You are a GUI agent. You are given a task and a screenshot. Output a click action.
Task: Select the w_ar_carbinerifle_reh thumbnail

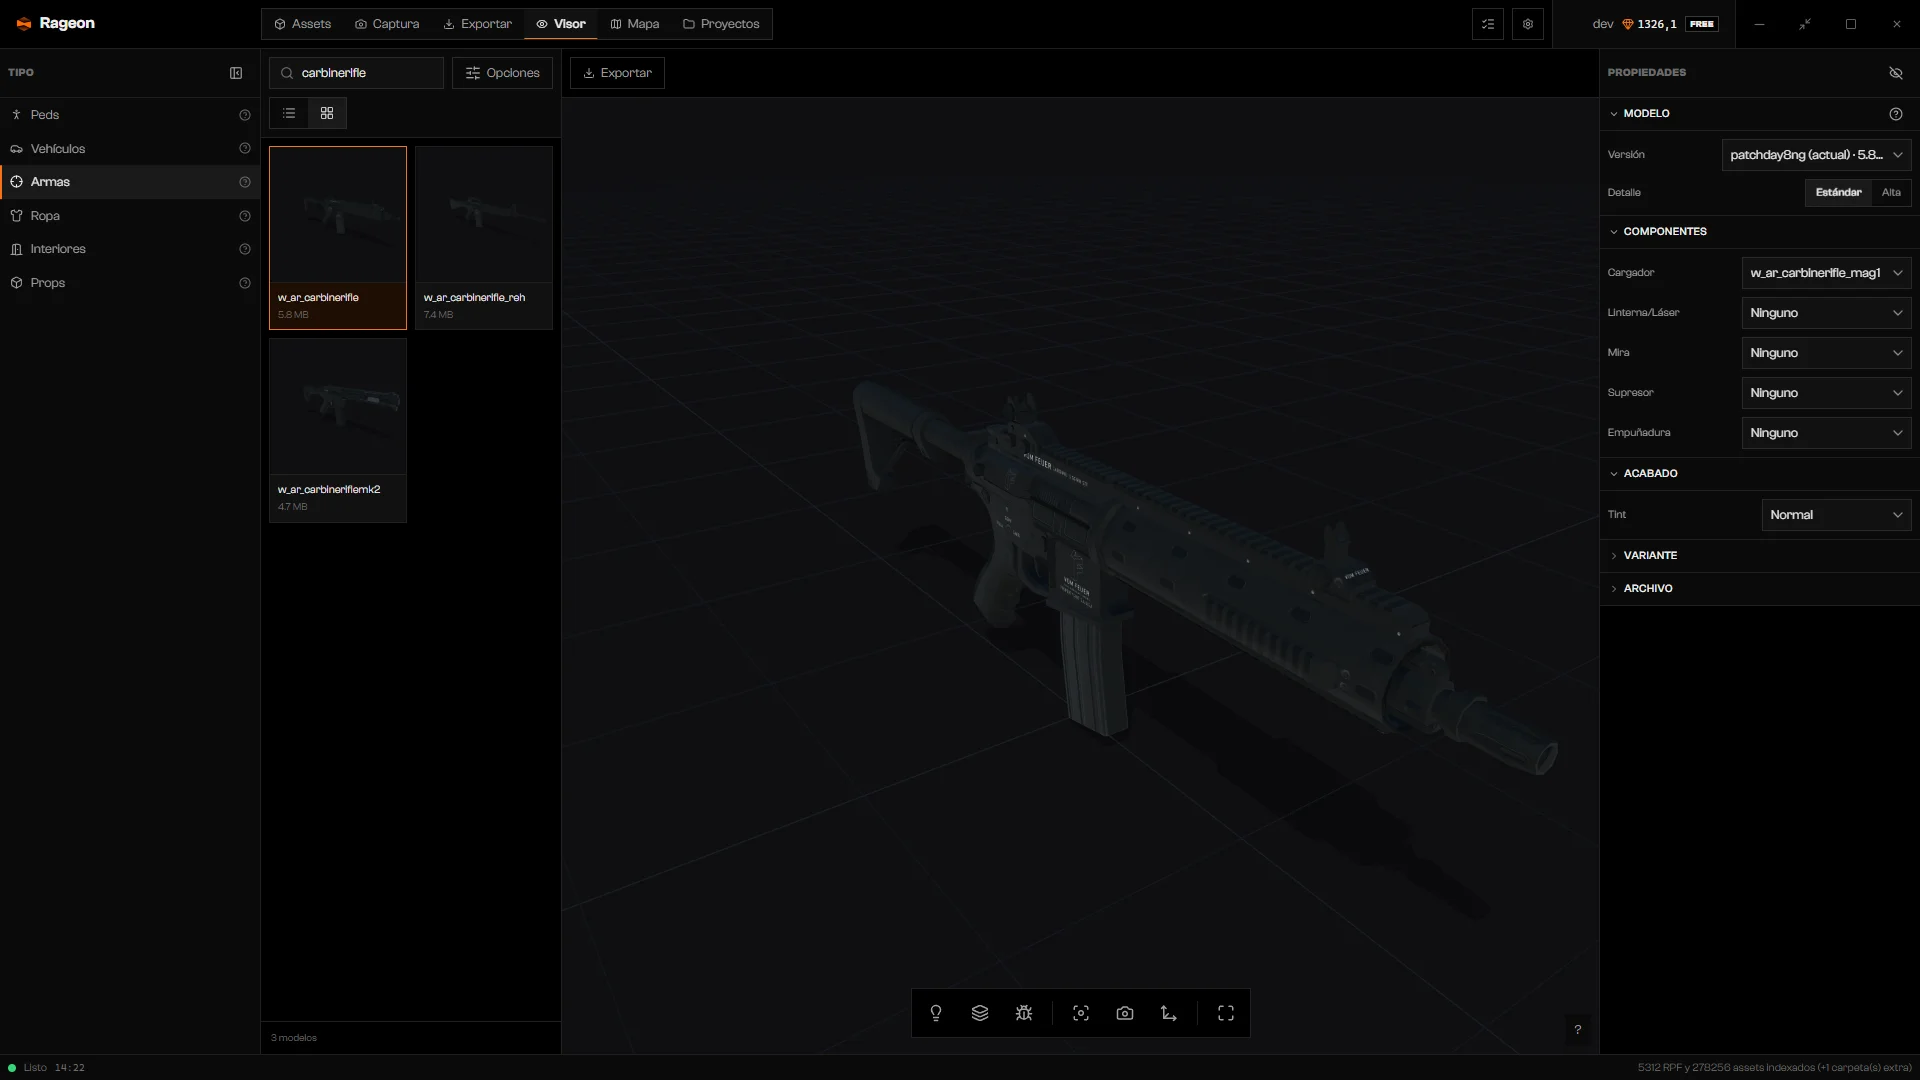[x=484, y=238]
